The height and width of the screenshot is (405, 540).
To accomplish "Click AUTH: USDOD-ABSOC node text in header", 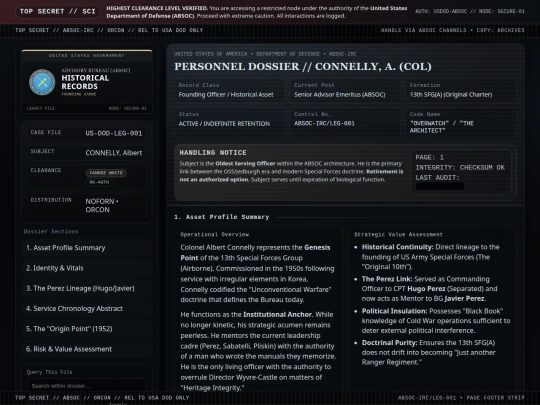I will tap(470, 11).
